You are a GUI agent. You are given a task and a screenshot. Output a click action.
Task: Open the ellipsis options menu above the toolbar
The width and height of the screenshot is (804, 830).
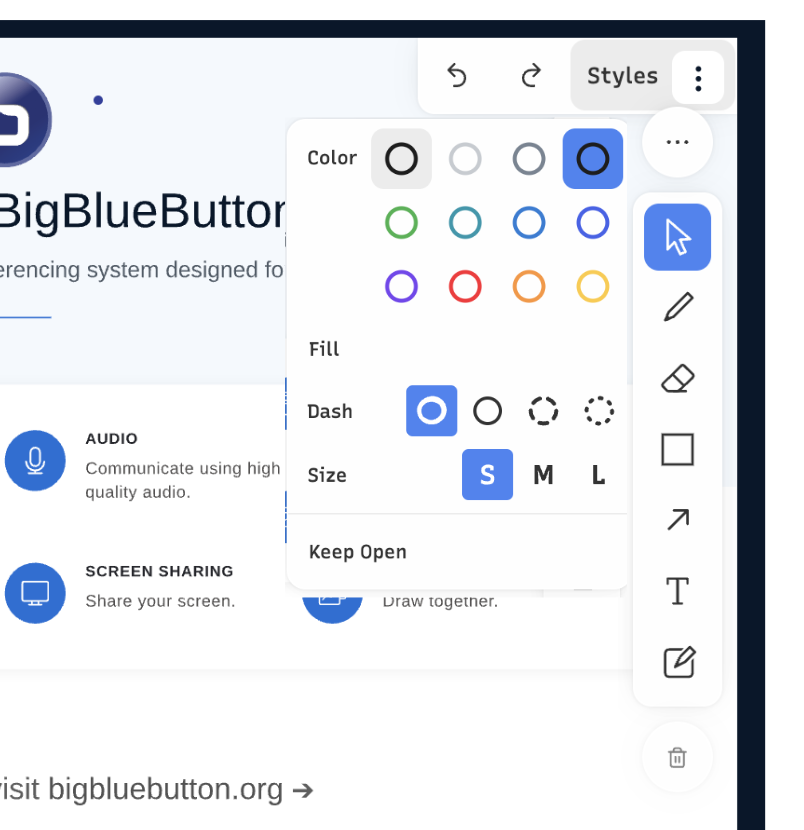click(x=677, y=142)
